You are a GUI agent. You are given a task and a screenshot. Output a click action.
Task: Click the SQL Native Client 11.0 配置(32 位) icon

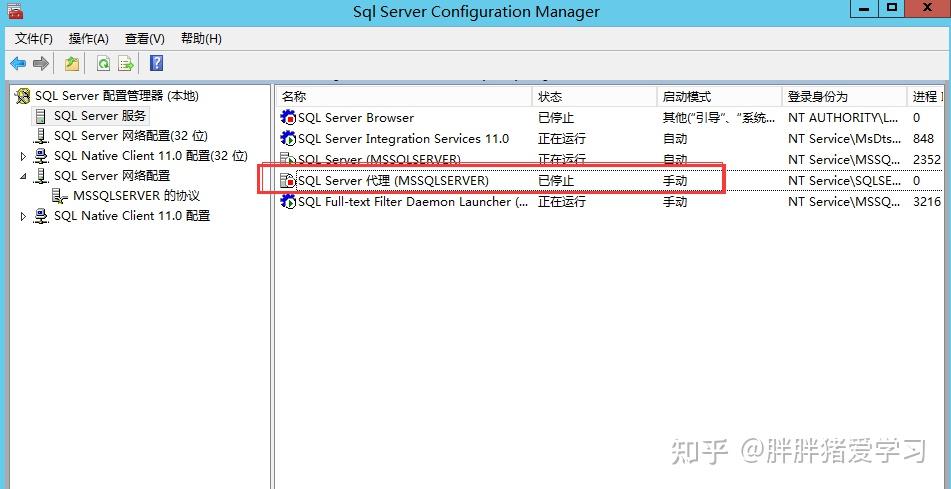coord(41,156)
